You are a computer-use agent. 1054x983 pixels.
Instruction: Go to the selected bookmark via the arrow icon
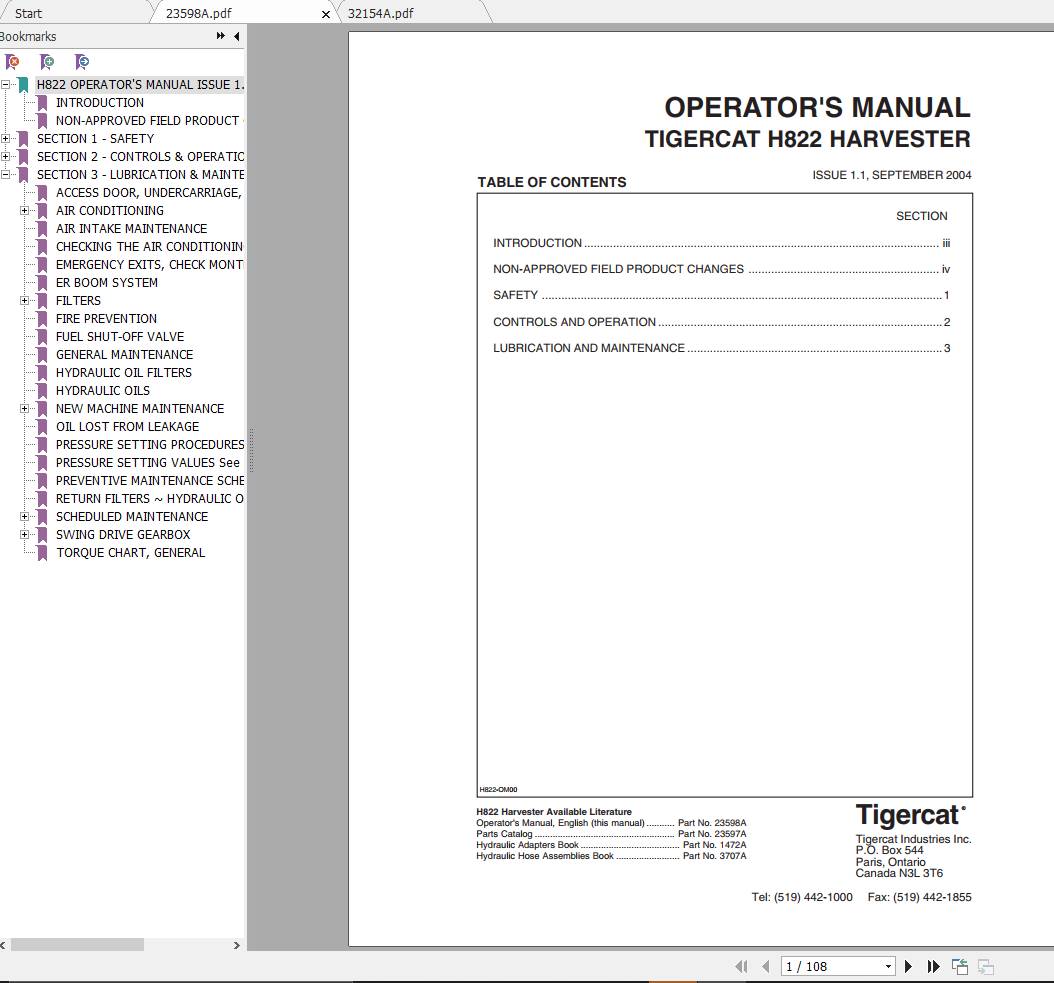[x=82, y=62]
